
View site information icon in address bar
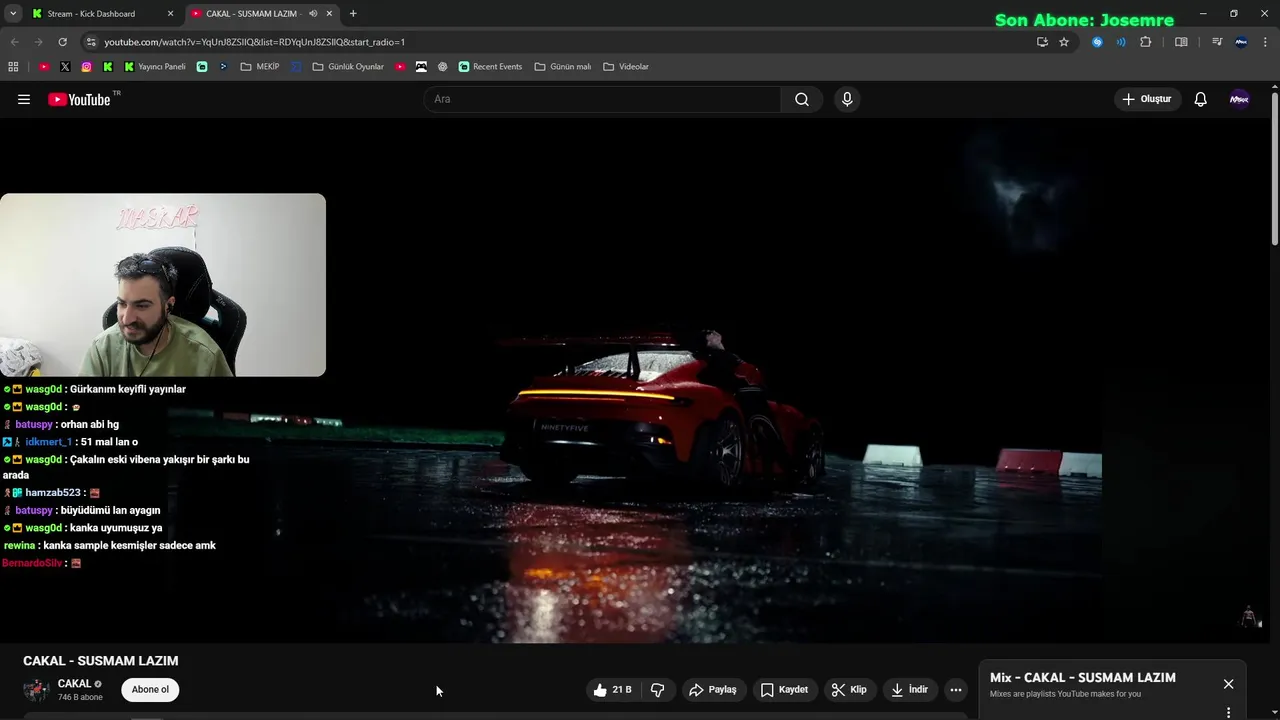pos(91,42)
